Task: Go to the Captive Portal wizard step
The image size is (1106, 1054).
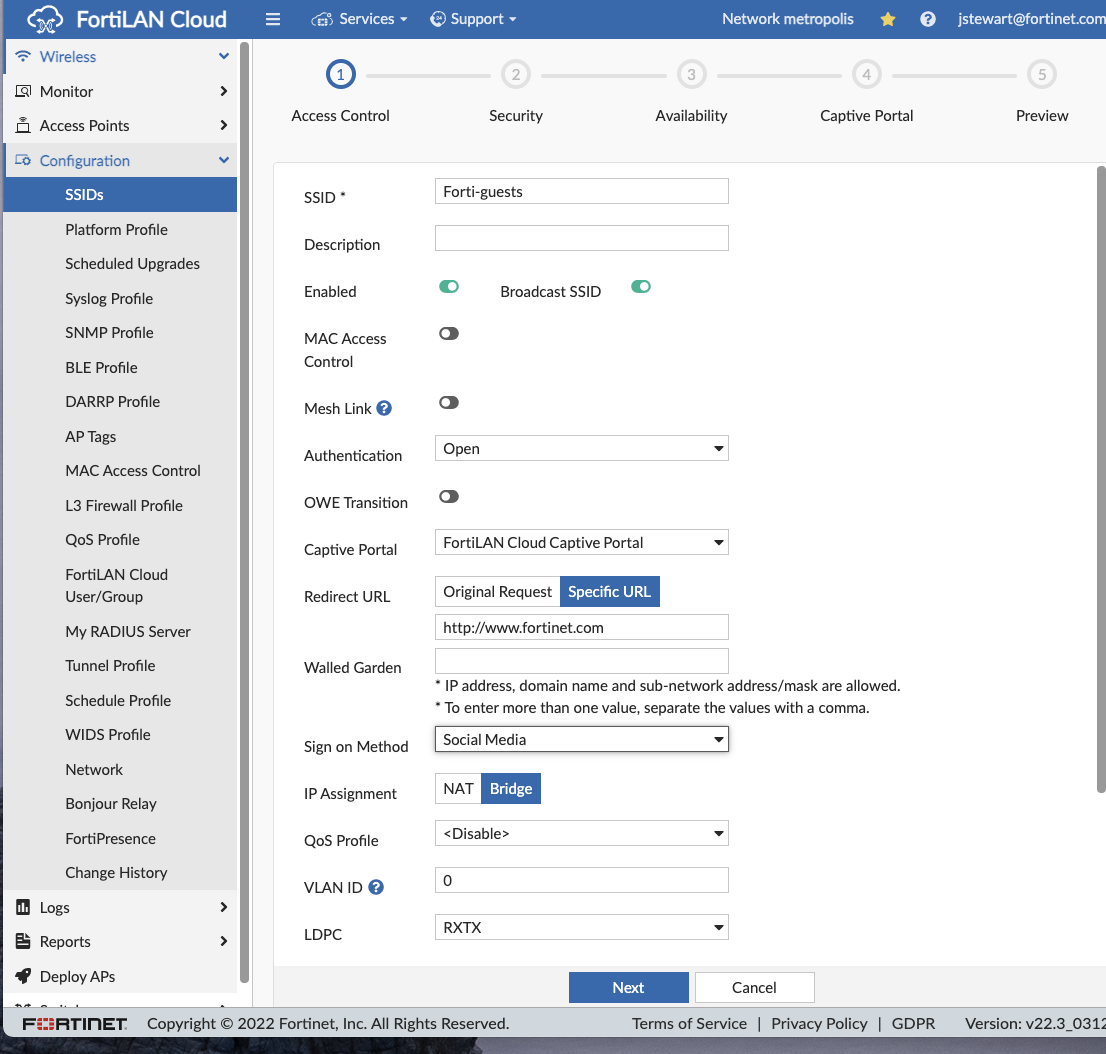Action: (866, 74)
